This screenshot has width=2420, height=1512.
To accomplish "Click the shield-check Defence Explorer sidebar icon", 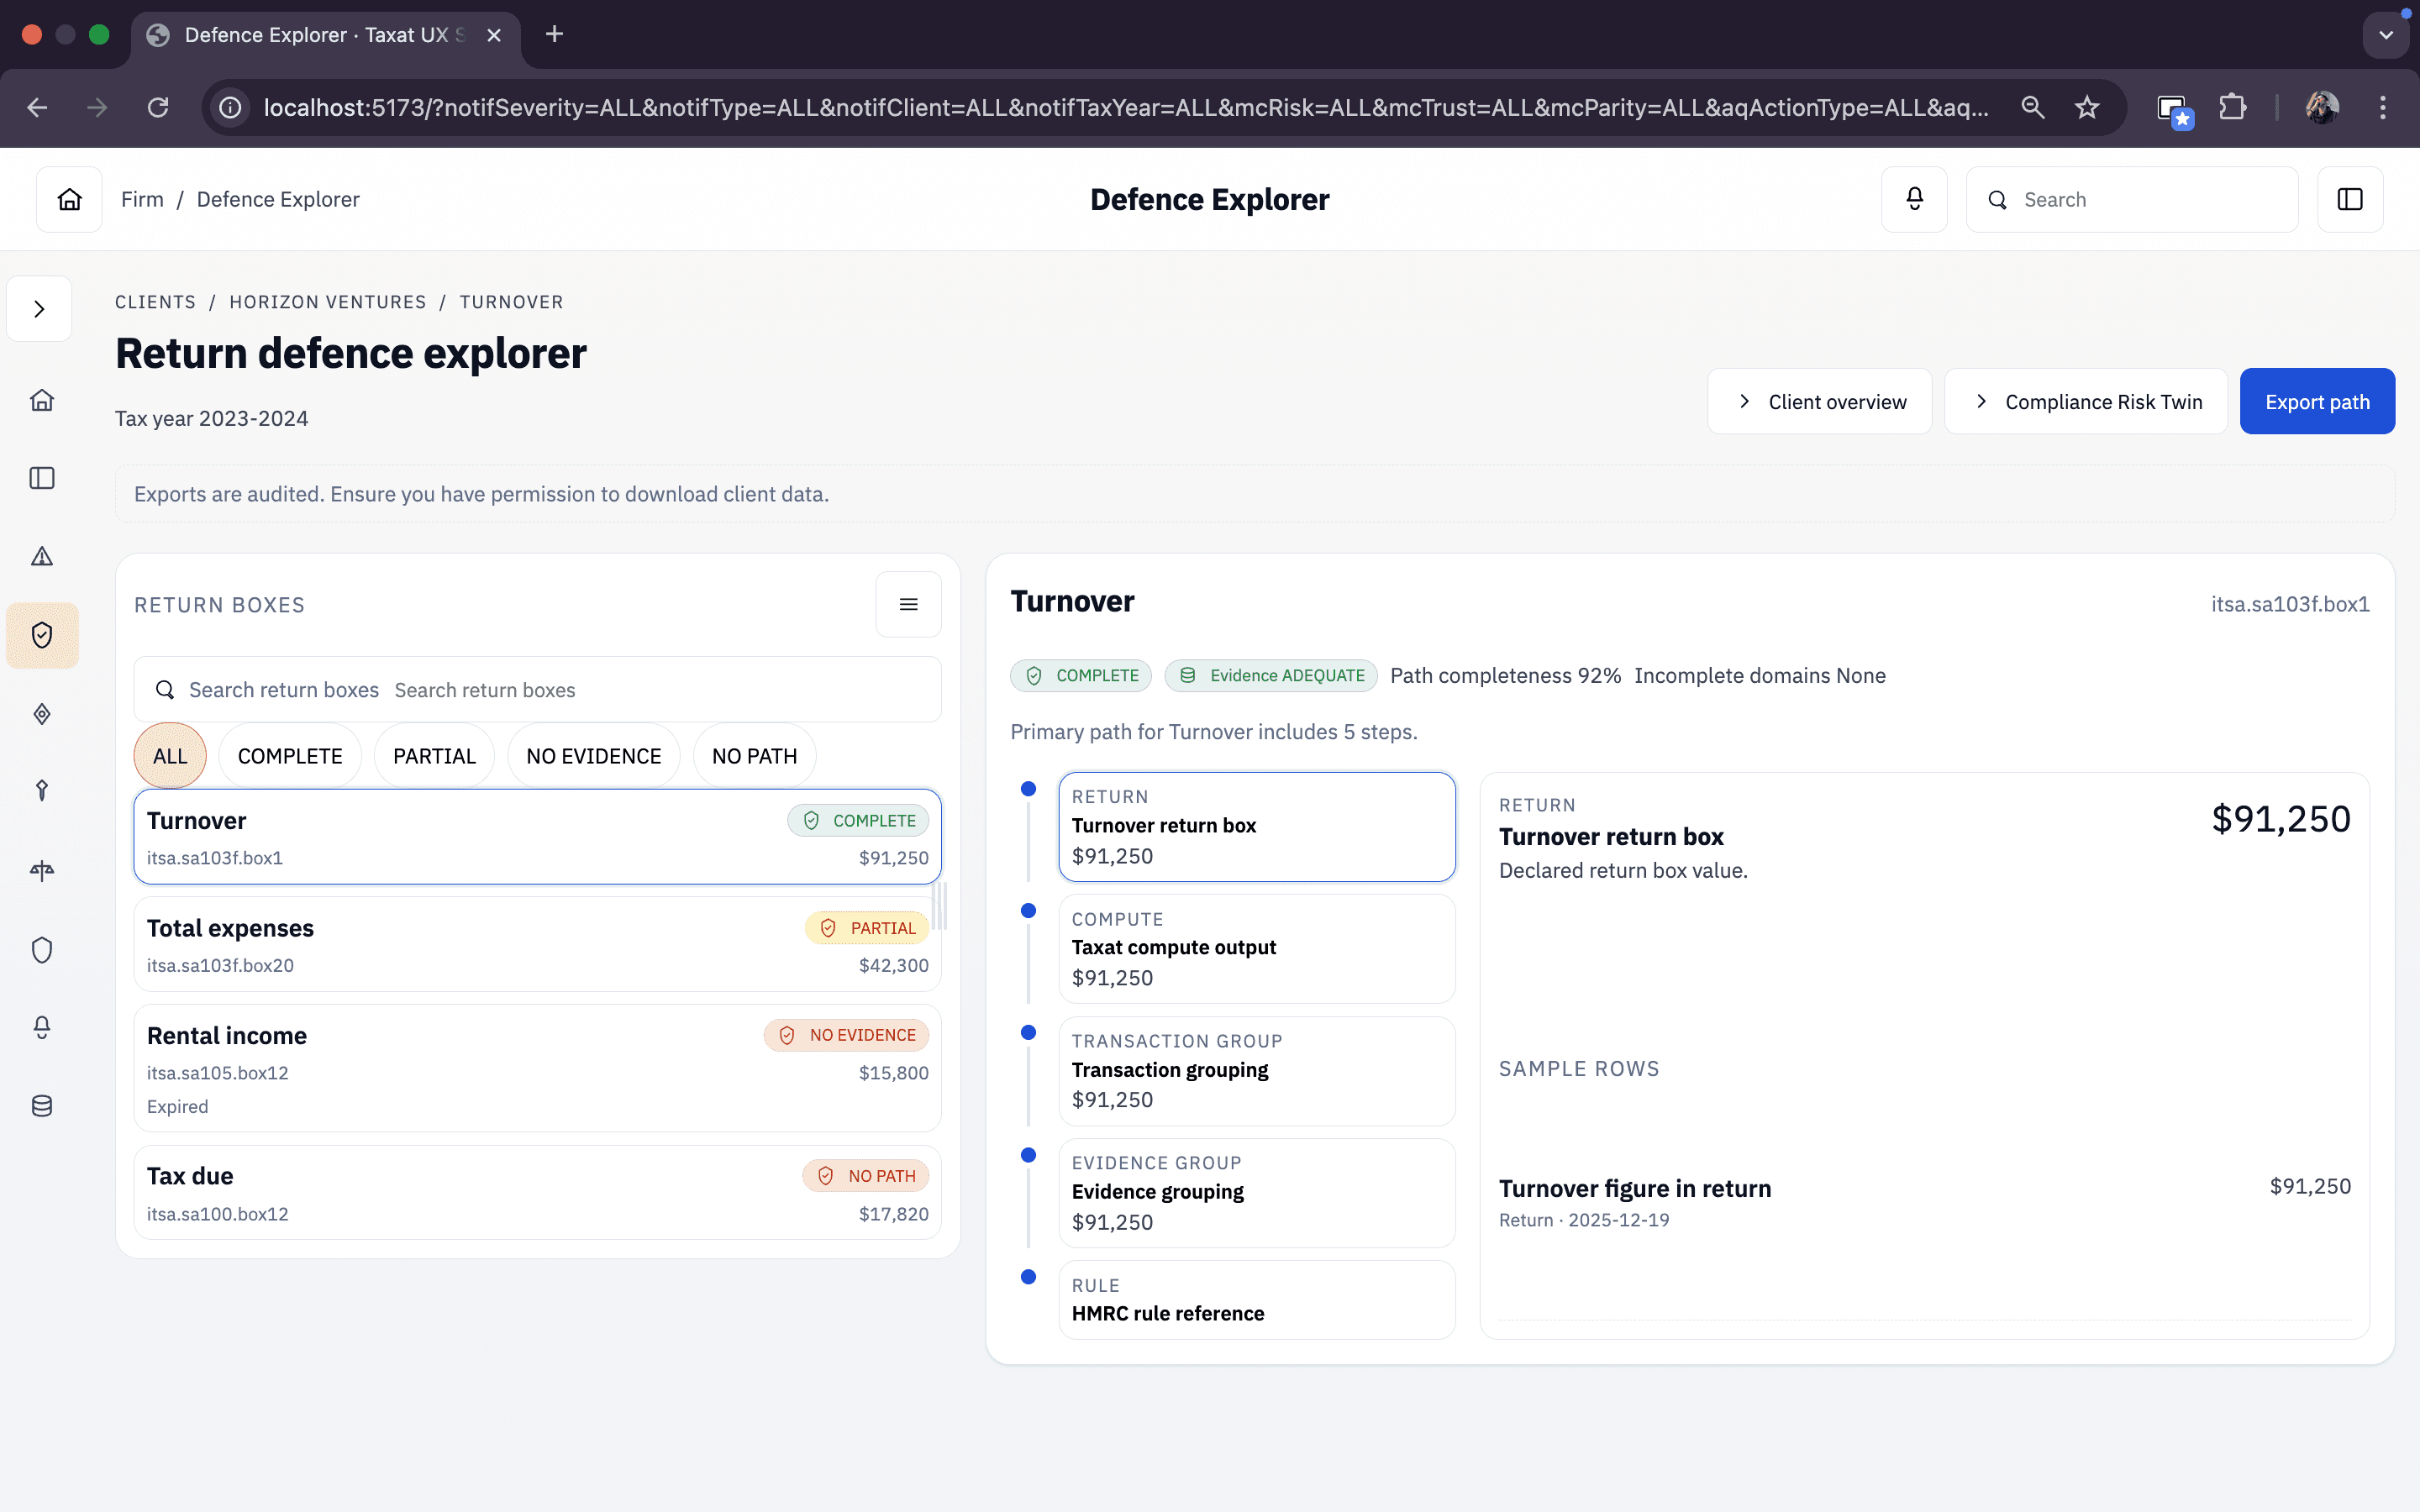I will click(x=42, y=635).
